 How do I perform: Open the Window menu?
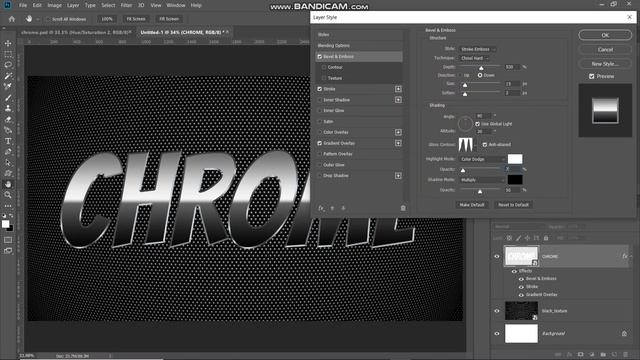pos(176,5)
